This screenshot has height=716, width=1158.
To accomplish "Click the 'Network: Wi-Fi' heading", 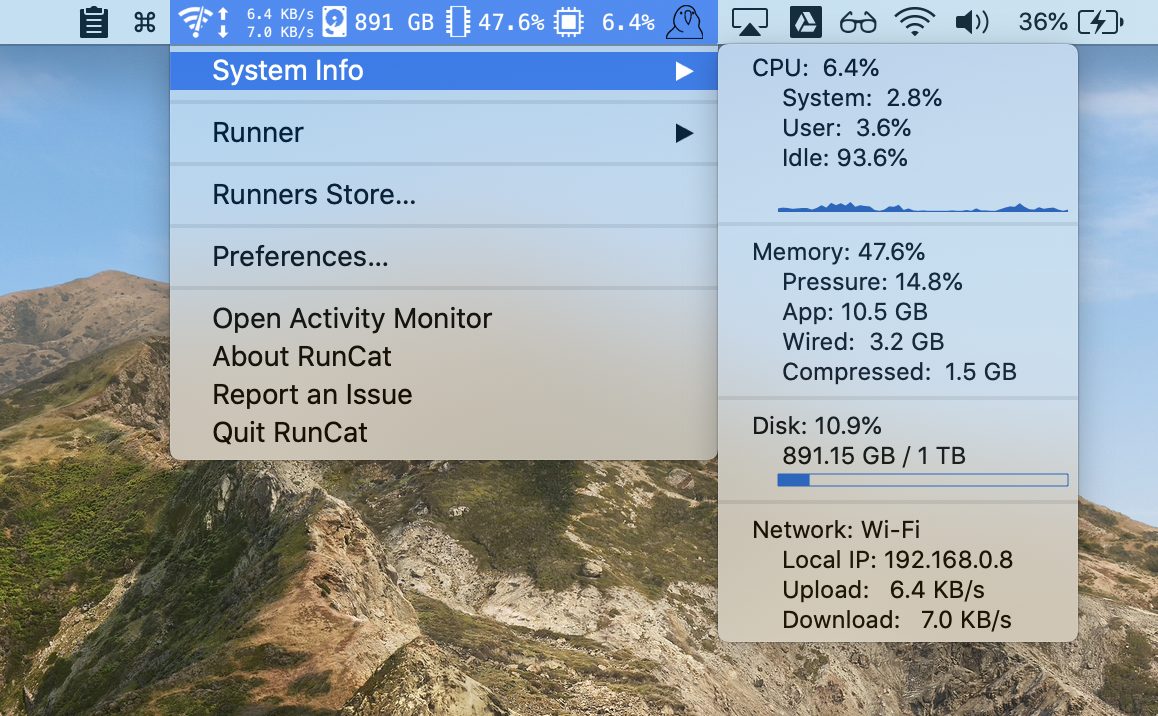I will pyautogui.click(x=836, y=530).
